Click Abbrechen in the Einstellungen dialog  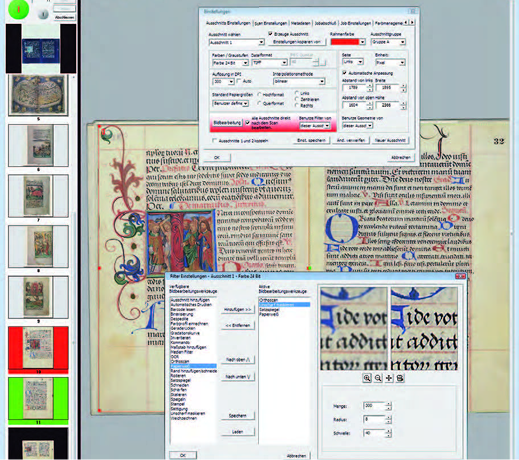[400, 157]
